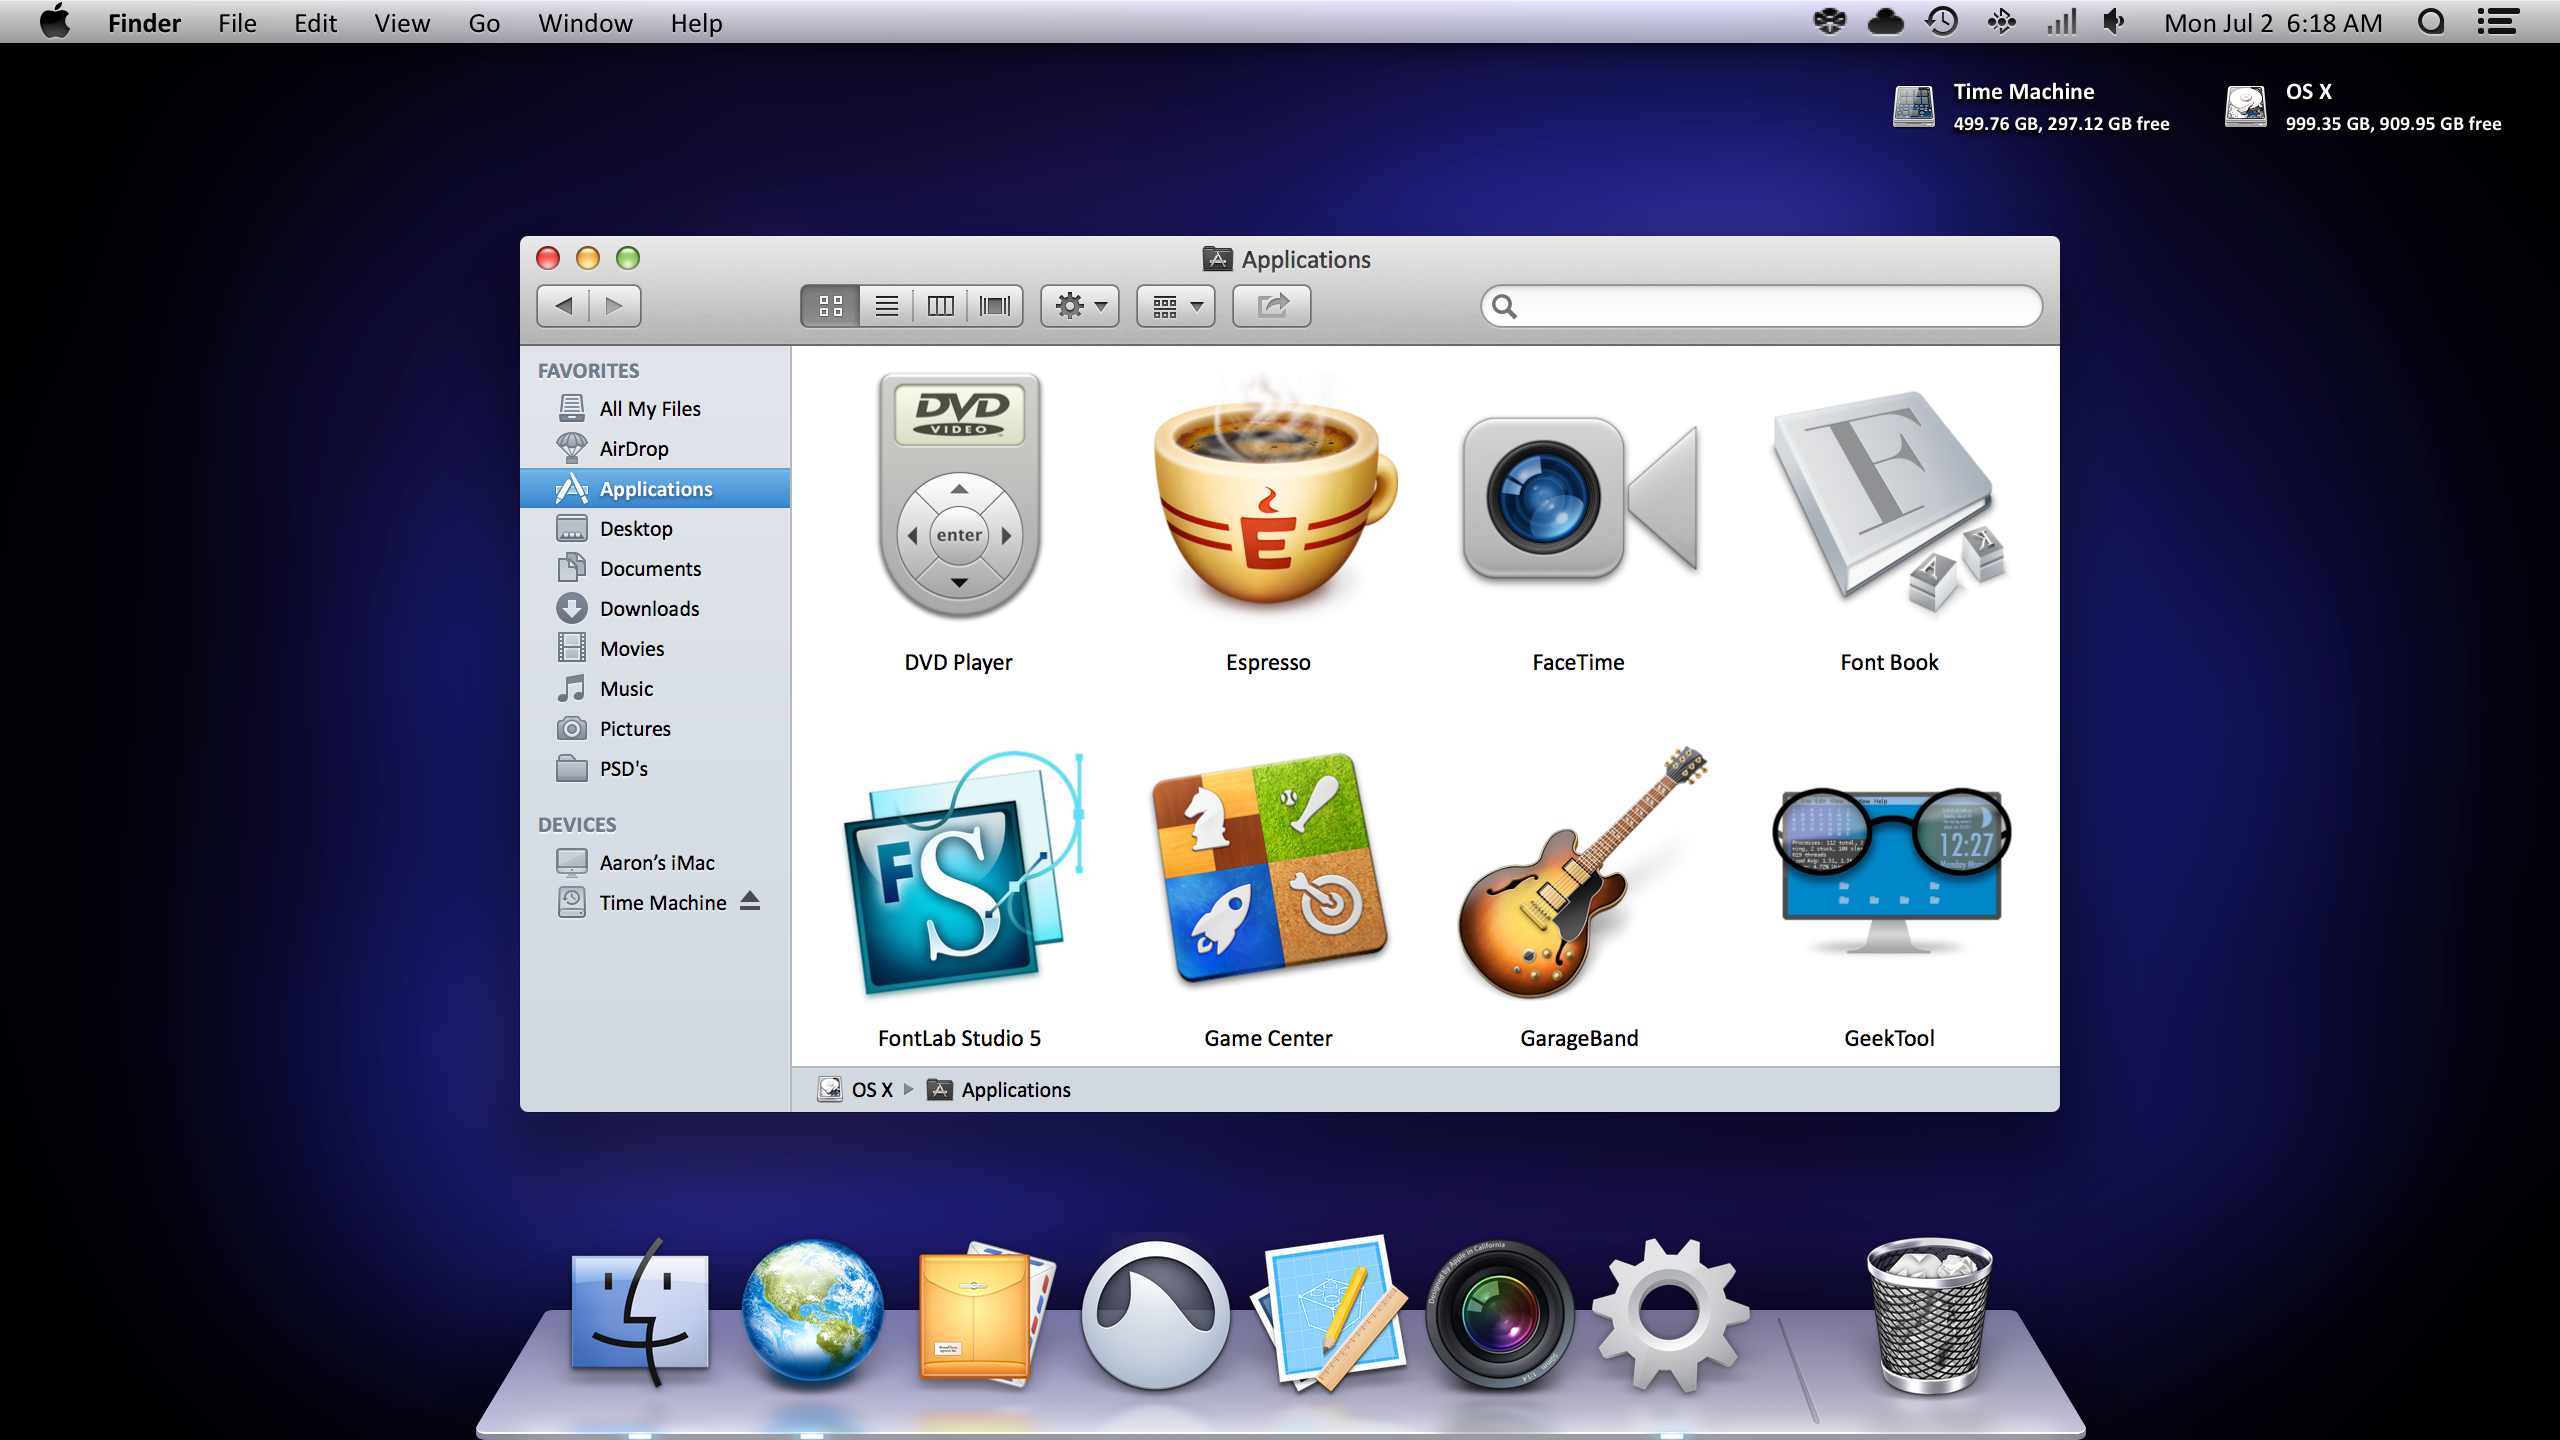Switch to list view
The height and width of the screenshot is (1440, 2560).
tap(886, 306)
